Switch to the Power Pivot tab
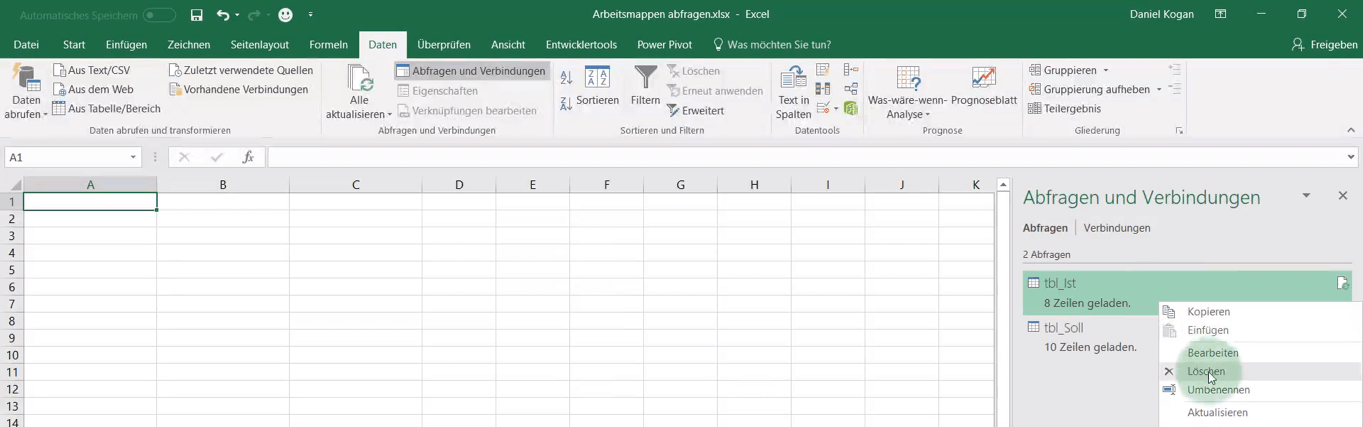The height and width of the screenshot is (427, 1363). [665, 44]
